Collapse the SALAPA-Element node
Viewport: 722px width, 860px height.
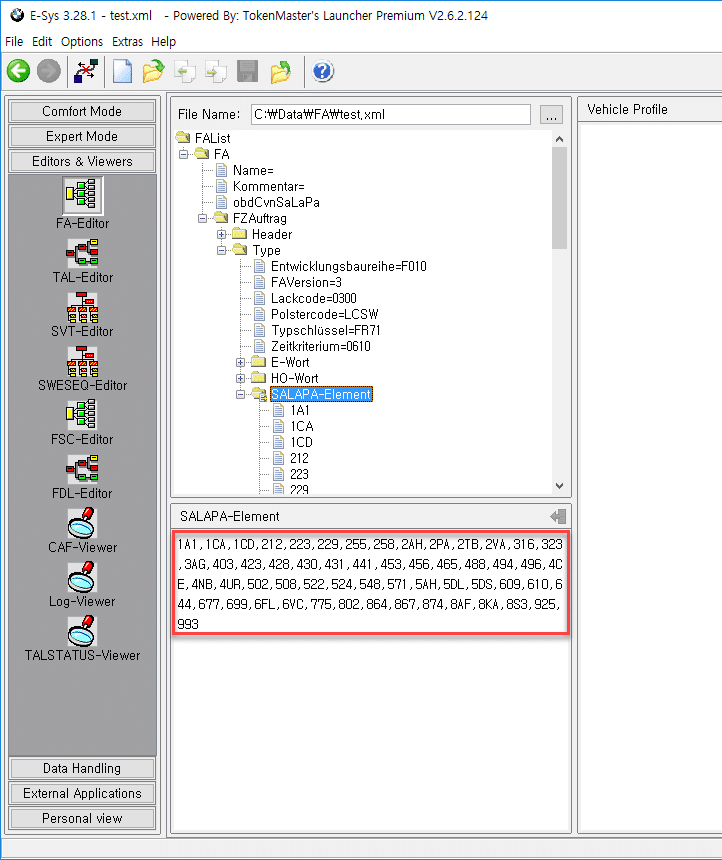(240, 394)
